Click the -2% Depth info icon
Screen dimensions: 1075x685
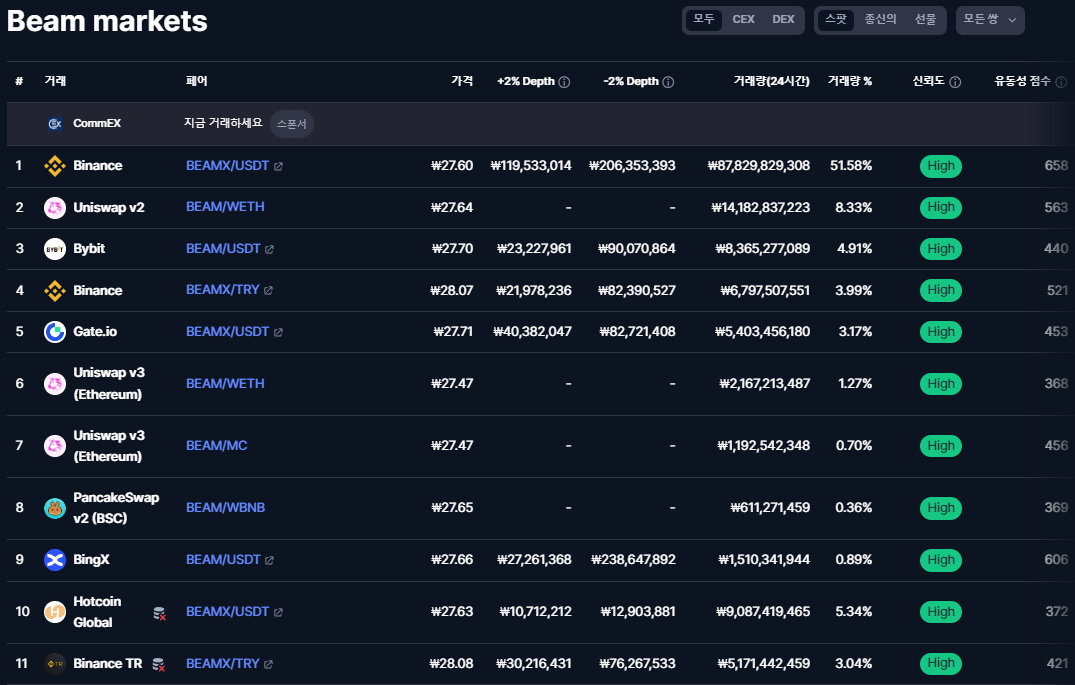coord(668,82)
